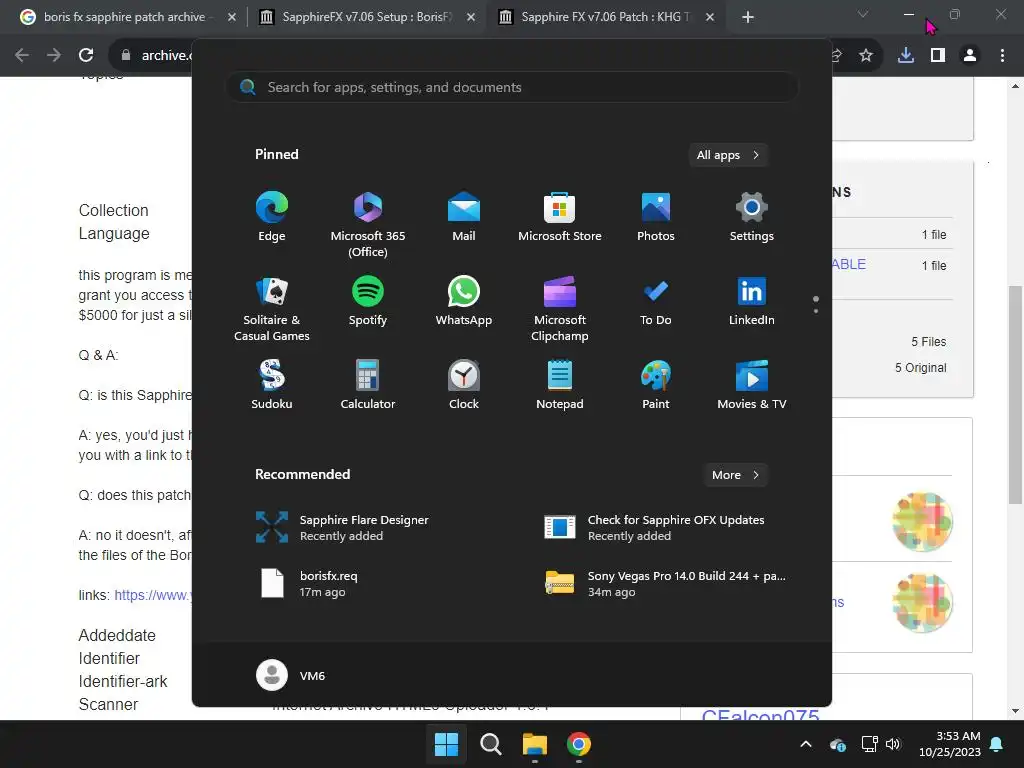
Task: Open the VM6 user account menu
Action: 291,675
